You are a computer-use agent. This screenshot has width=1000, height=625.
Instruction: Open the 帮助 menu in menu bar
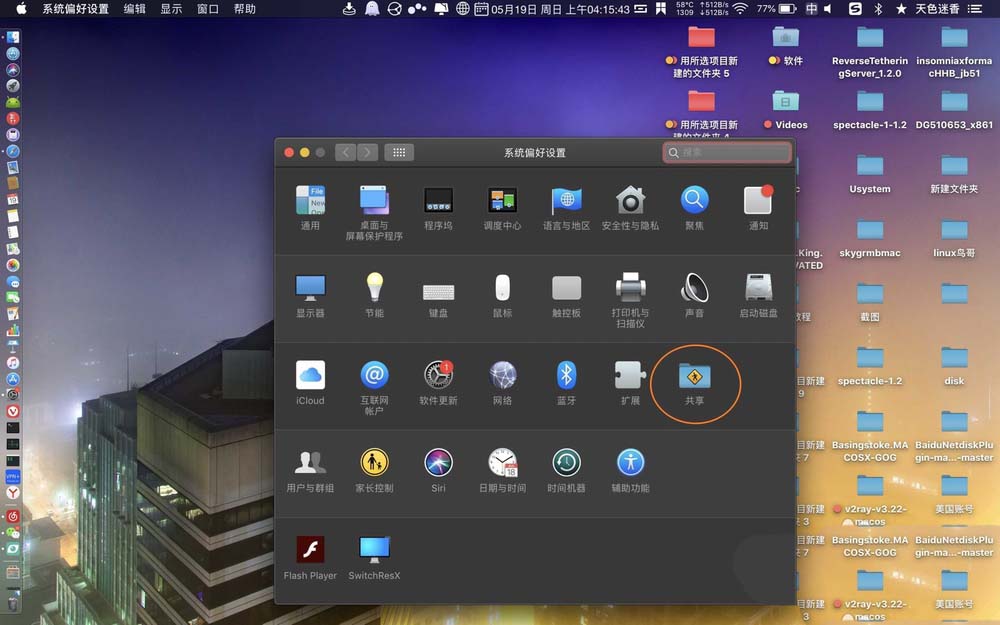coord(245,9)
